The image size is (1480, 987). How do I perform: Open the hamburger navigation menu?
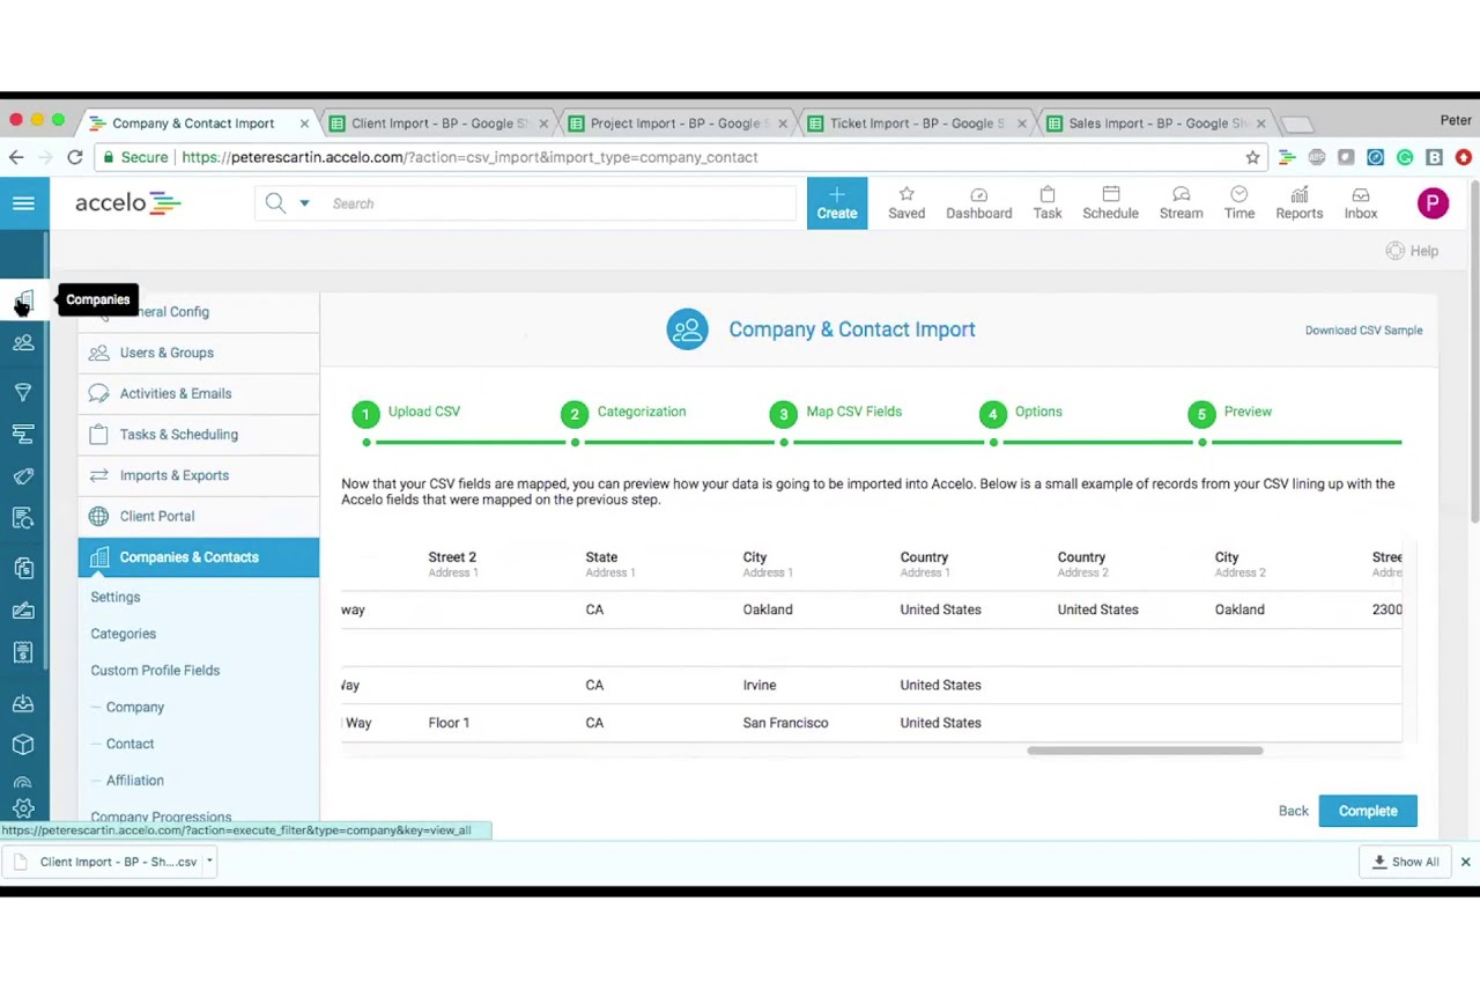coord(24,203)
